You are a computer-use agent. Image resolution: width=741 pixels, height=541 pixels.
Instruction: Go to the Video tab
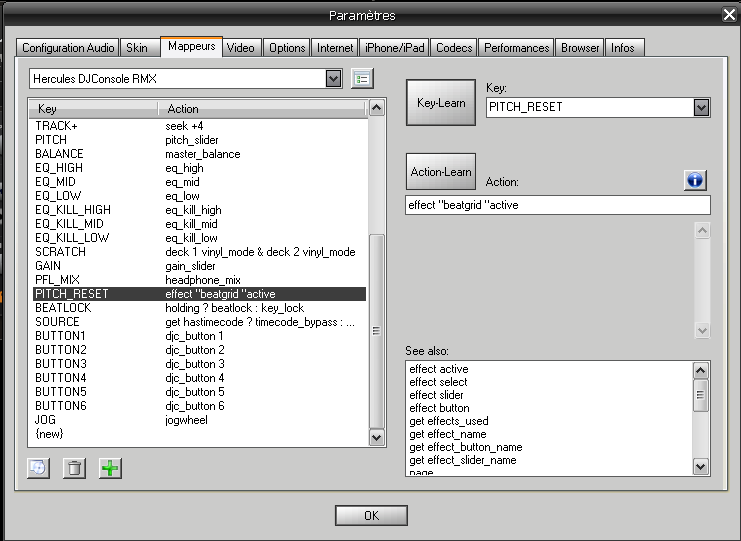[x=241, y=48]
